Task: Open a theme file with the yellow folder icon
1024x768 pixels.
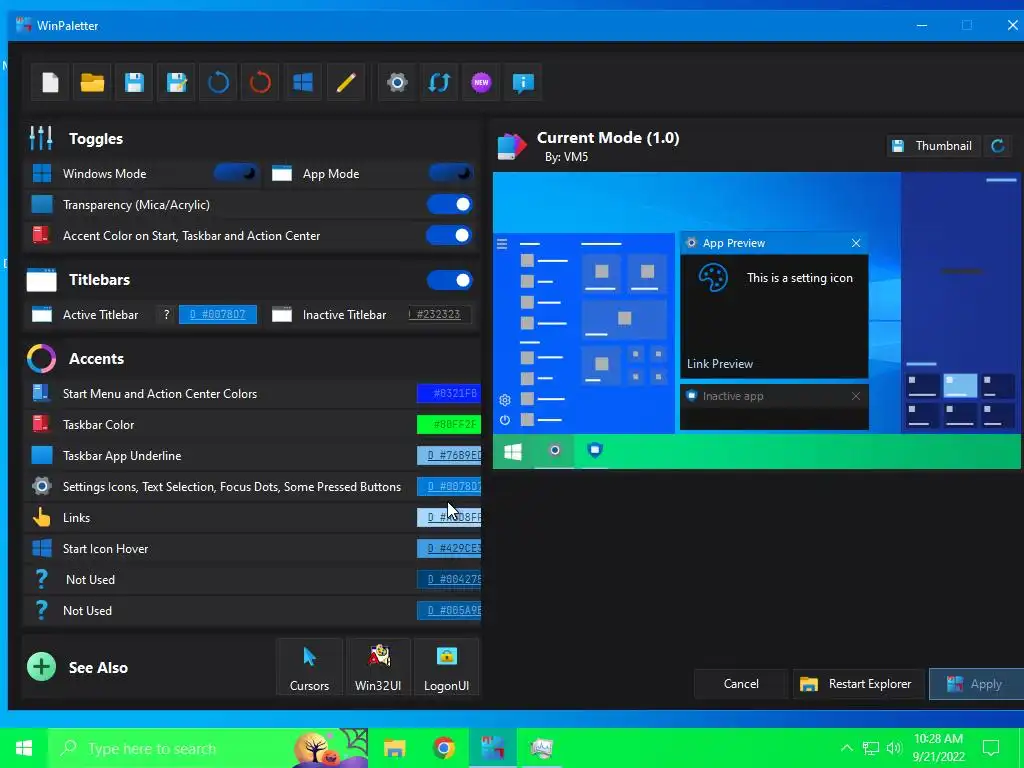Action: click(x=92, y=82)
